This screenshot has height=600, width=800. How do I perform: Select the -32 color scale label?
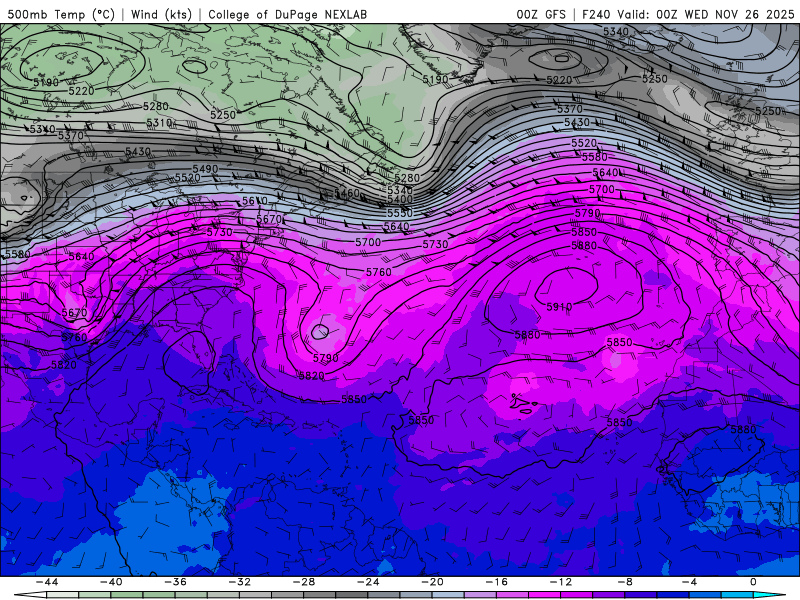239,582
